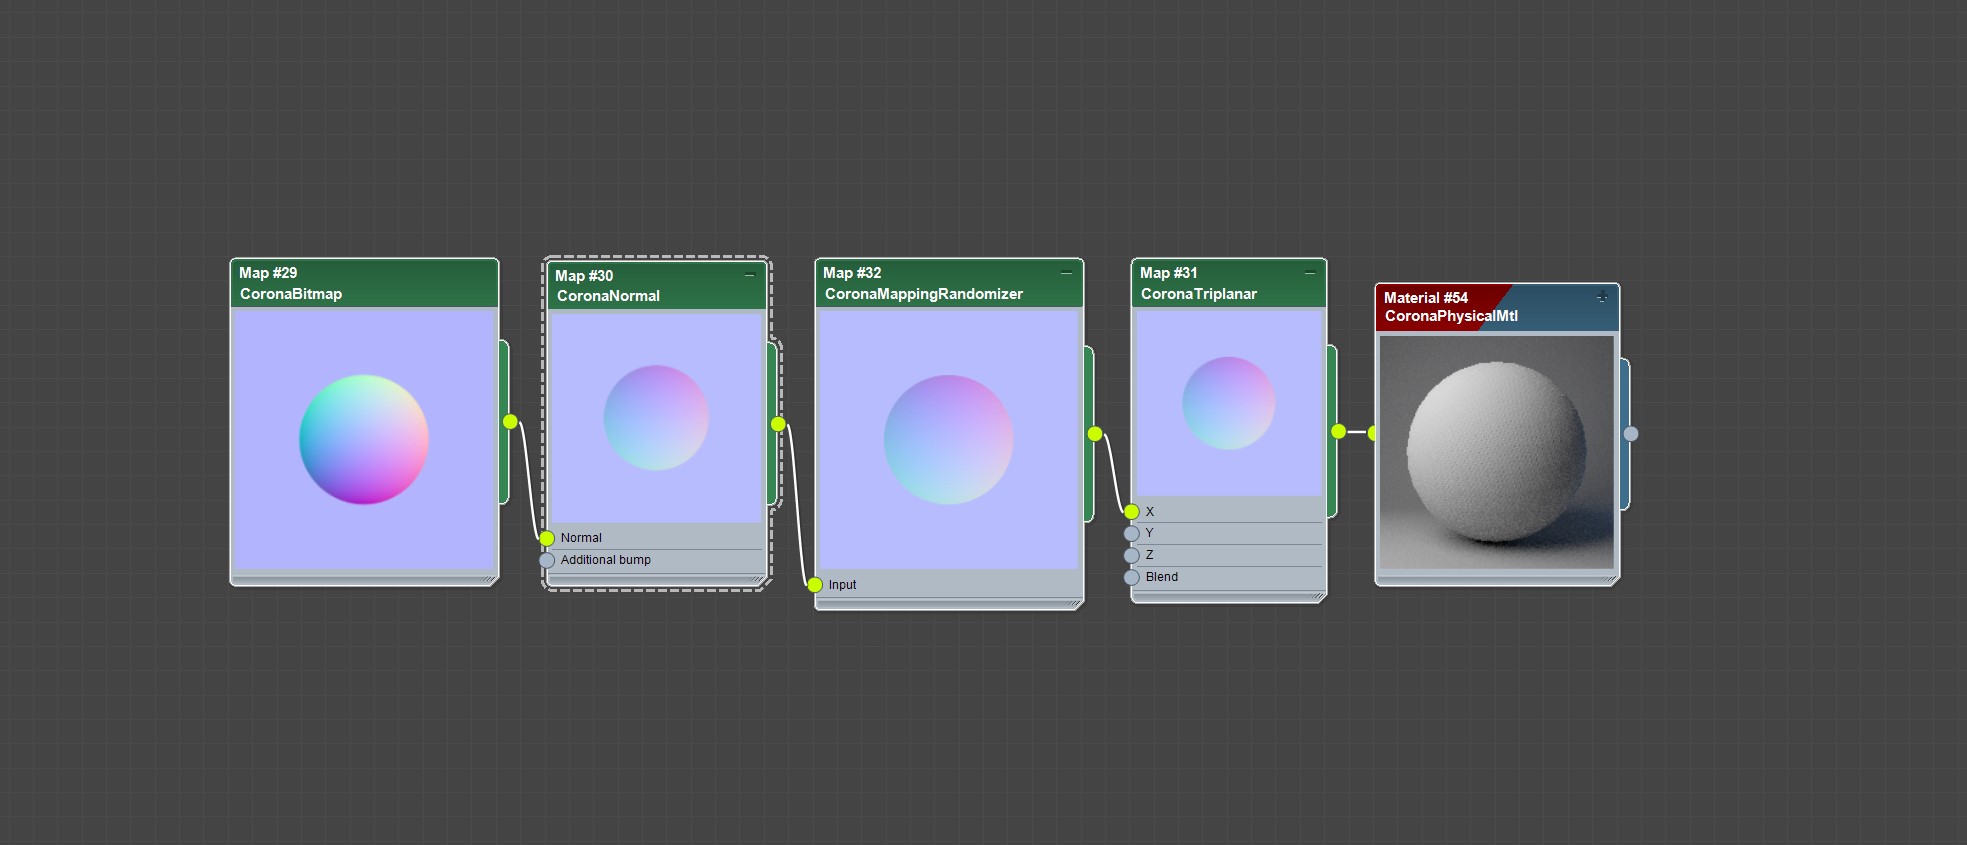Click the CoronaMappingRandomizer output socket
The height and width of the screenshot is (845, 1967).
pyautogui.click(x=1095, y=433)
